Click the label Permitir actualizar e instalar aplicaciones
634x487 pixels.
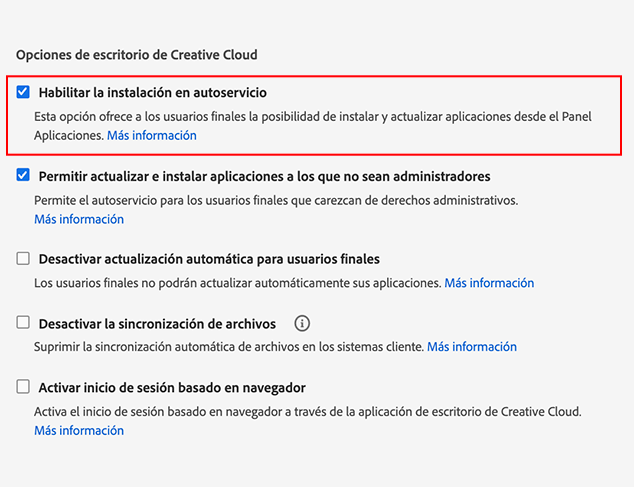[264, 176]
